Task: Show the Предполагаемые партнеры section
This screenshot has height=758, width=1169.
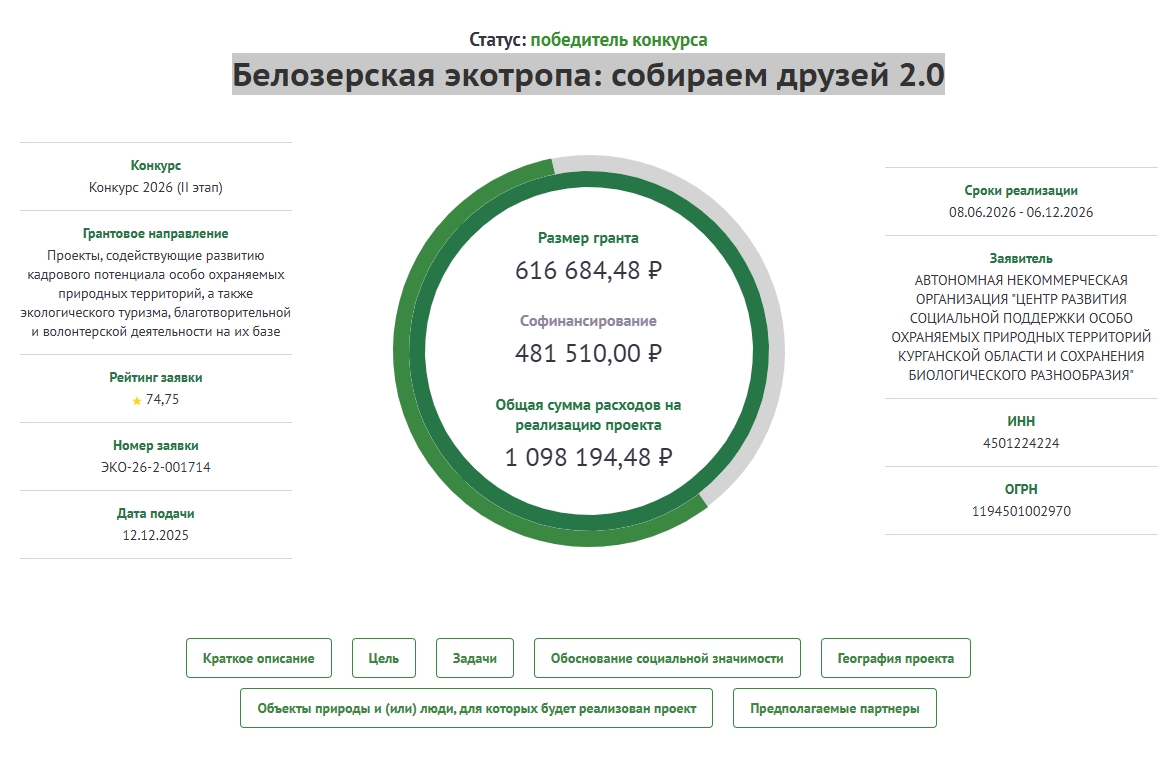Action: [834, 708]
